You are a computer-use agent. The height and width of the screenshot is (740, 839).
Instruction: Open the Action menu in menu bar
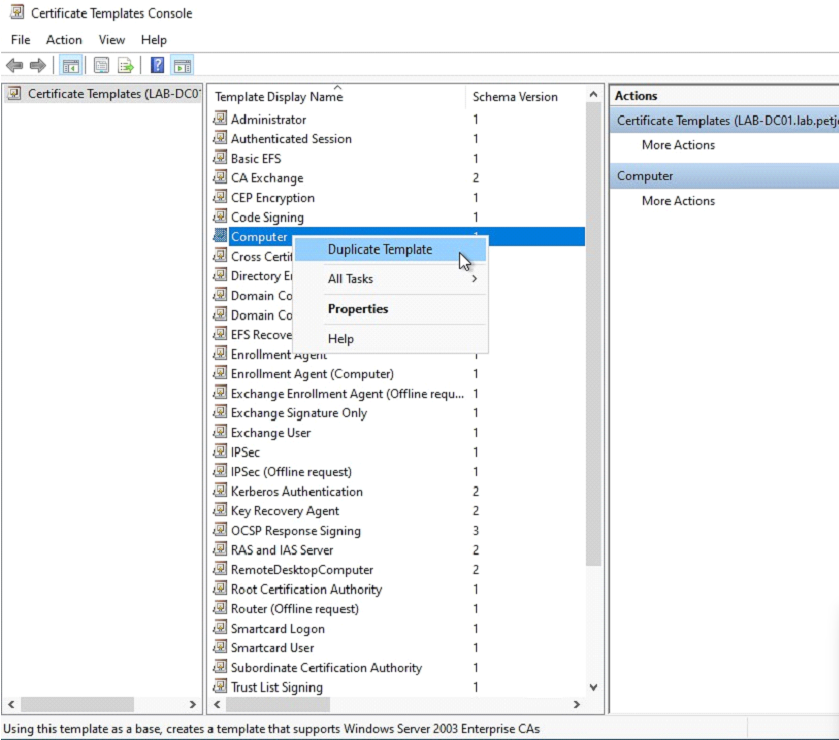[64, 40]
